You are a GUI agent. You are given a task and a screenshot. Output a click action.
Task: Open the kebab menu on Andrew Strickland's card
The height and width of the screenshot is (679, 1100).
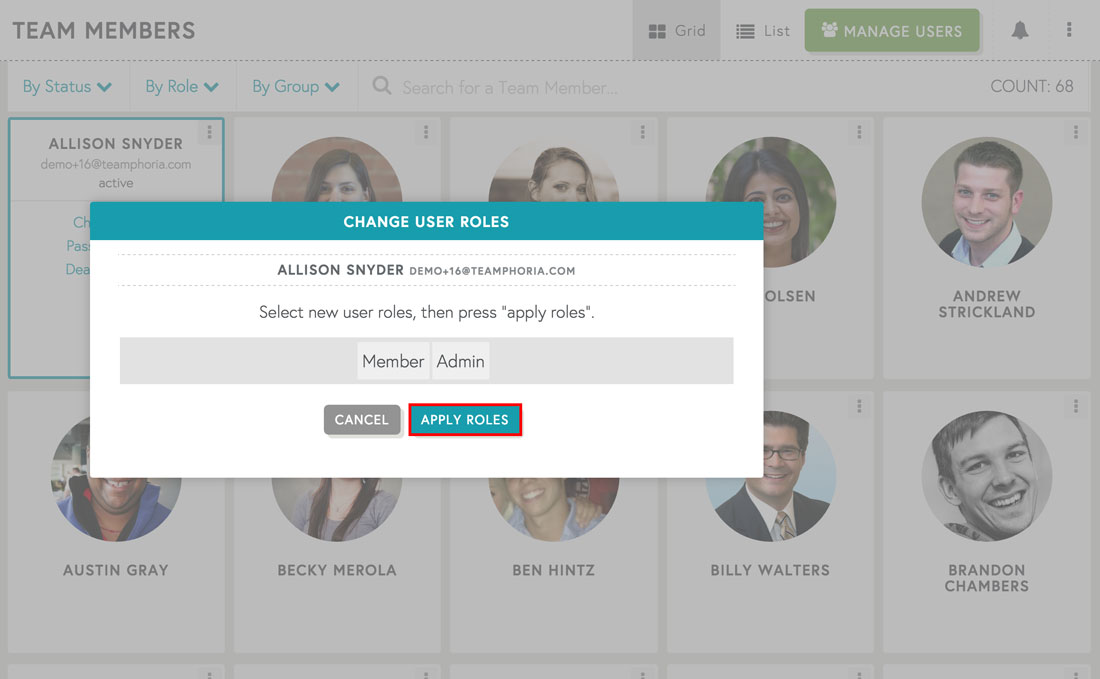[1075, 131]
